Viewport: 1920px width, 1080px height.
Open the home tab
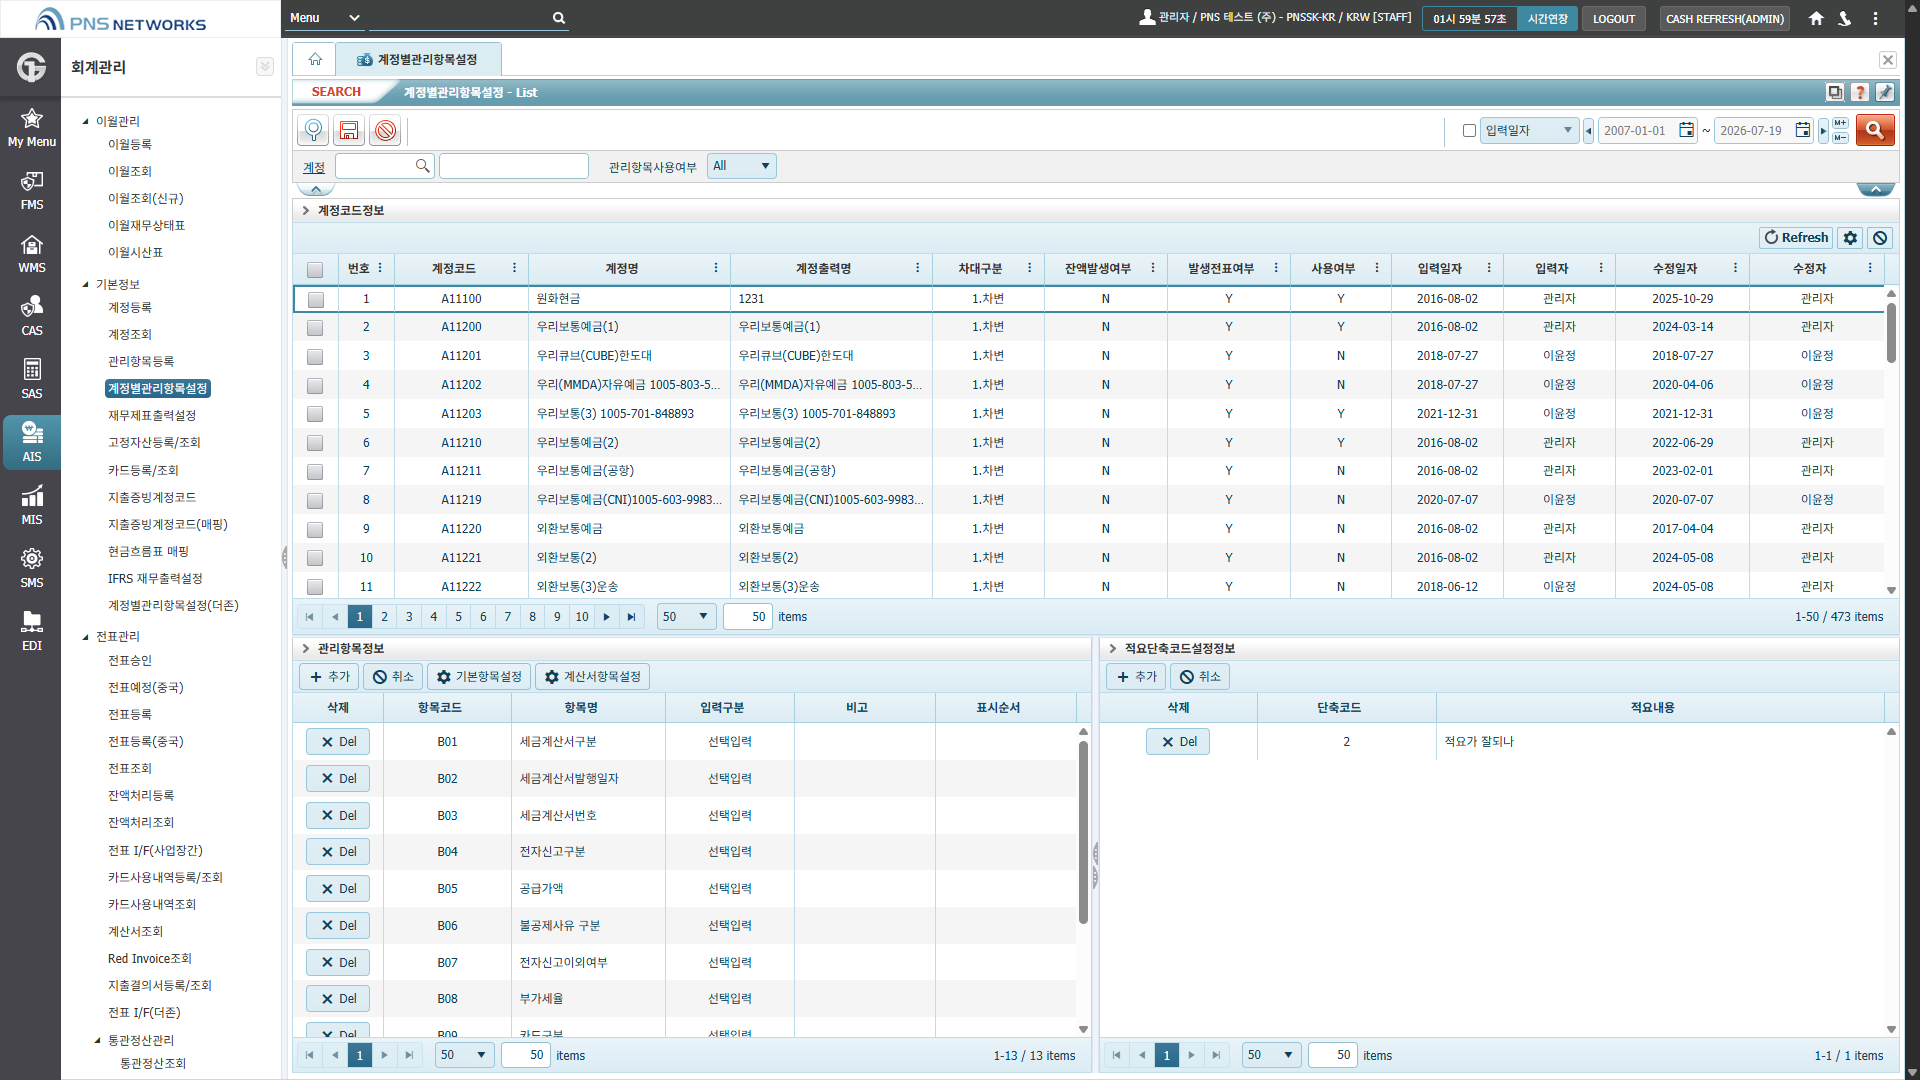315,60
